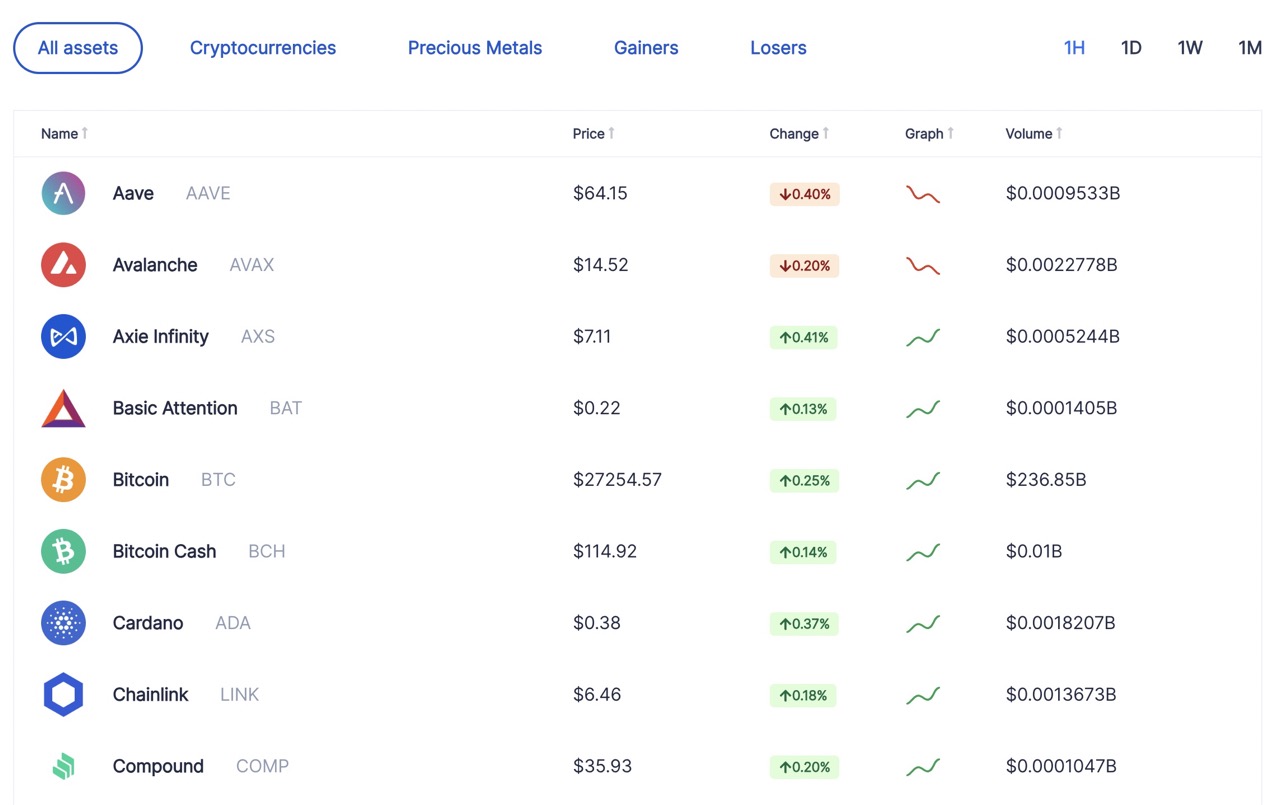Image resolution: width=1280 pixels, height=805 pixels.
Task: Open the Axie Infinity asset name
Action: [161, 337]
